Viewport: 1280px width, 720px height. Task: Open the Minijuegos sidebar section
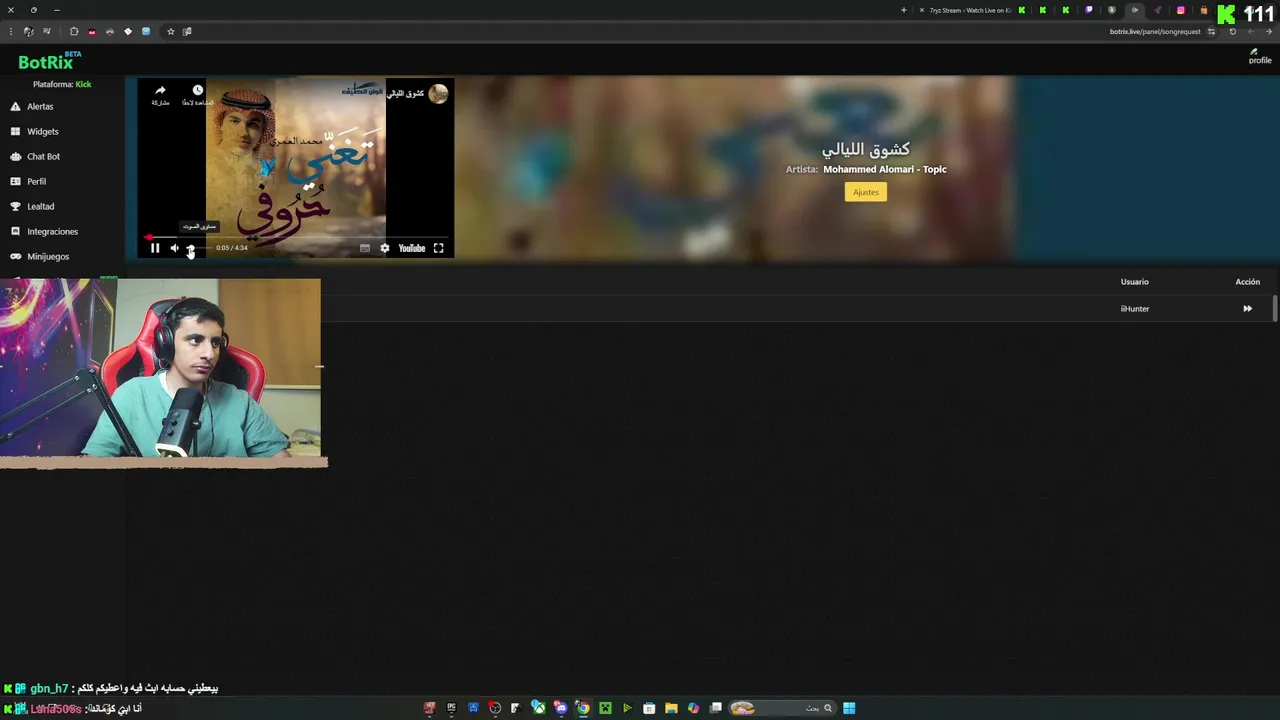tap(47, 256)
